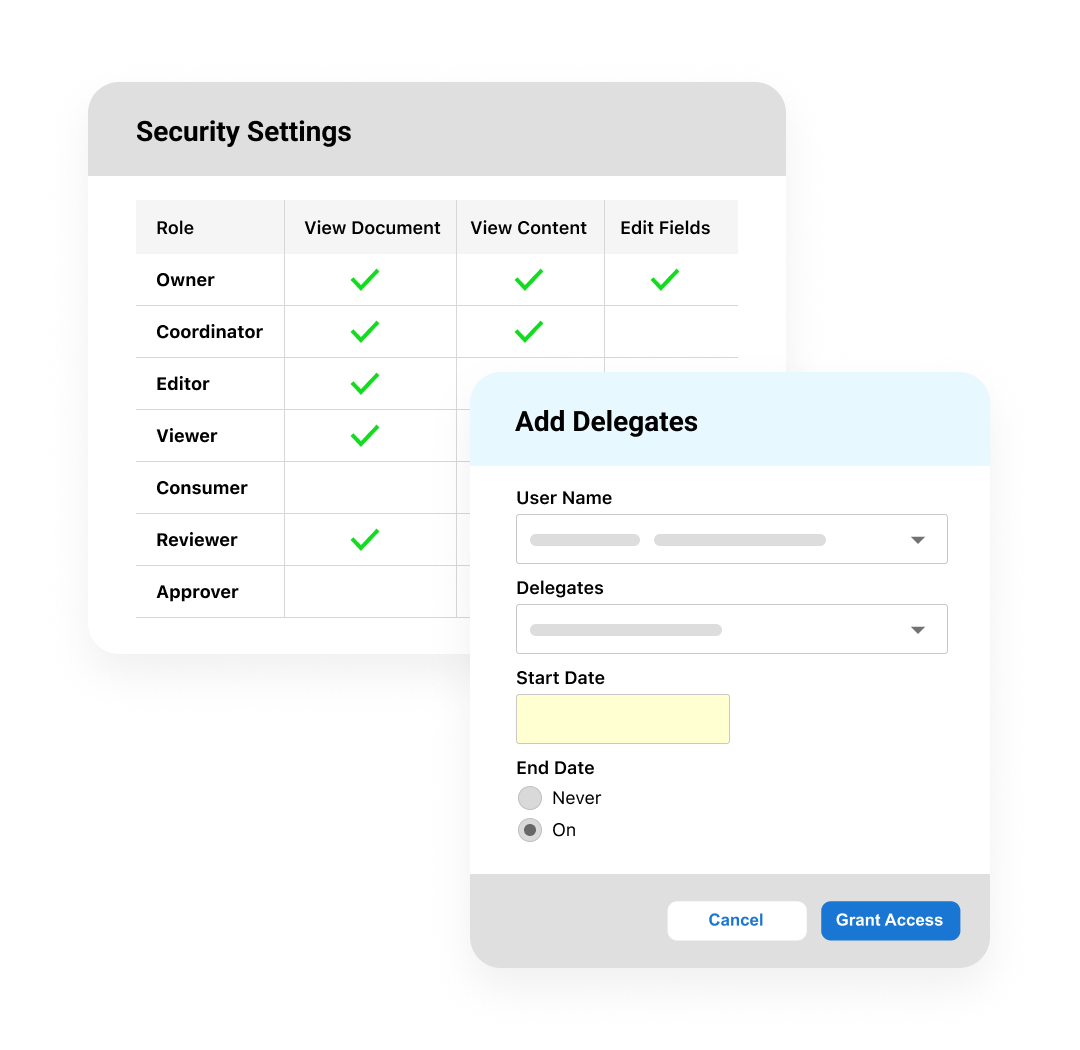Expand the Delegates dropdown arrow
1080x1050 pixels.
[x=917, y=630]
